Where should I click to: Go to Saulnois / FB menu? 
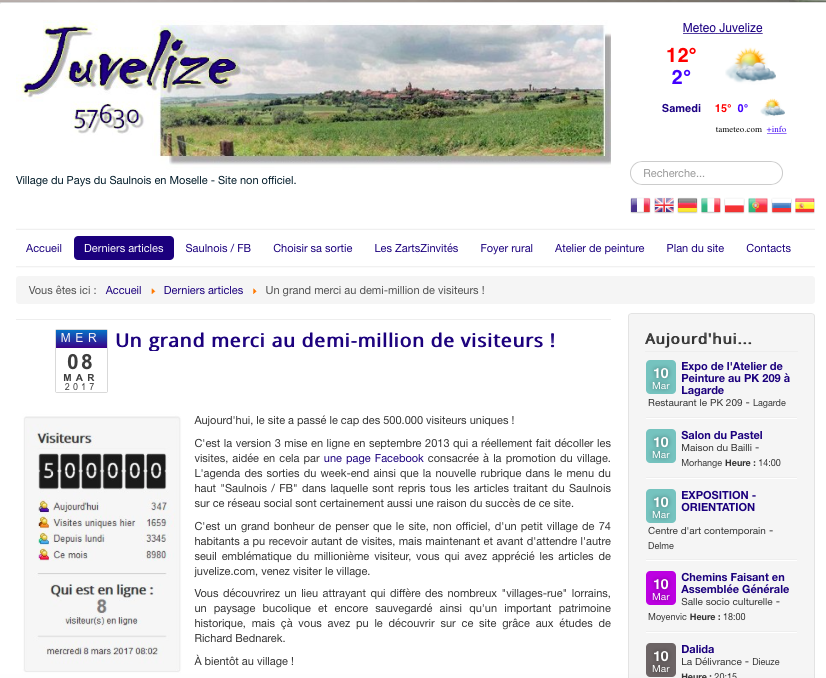pyautogui.click(x=218, y=248)
